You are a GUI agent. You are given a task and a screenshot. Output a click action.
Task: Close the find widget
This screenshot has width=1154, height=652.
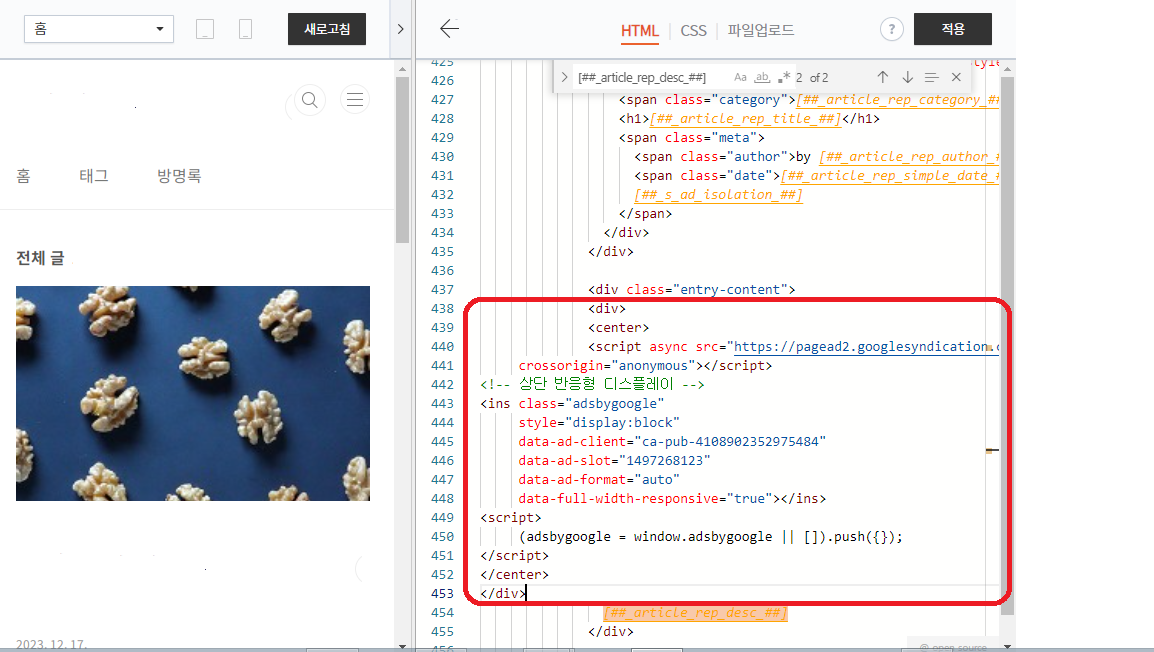pyautogui.click(x=956, y=77)
